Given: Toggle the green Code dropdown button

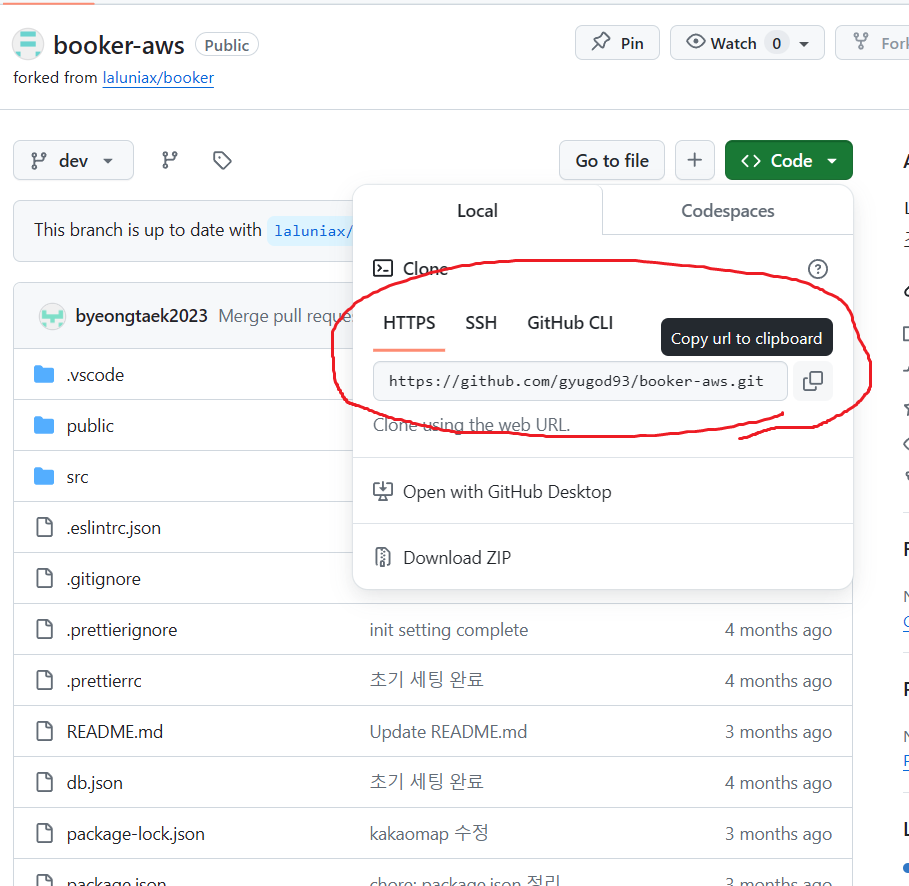Looking at the screenshot, I should click(x=788, y=160).
